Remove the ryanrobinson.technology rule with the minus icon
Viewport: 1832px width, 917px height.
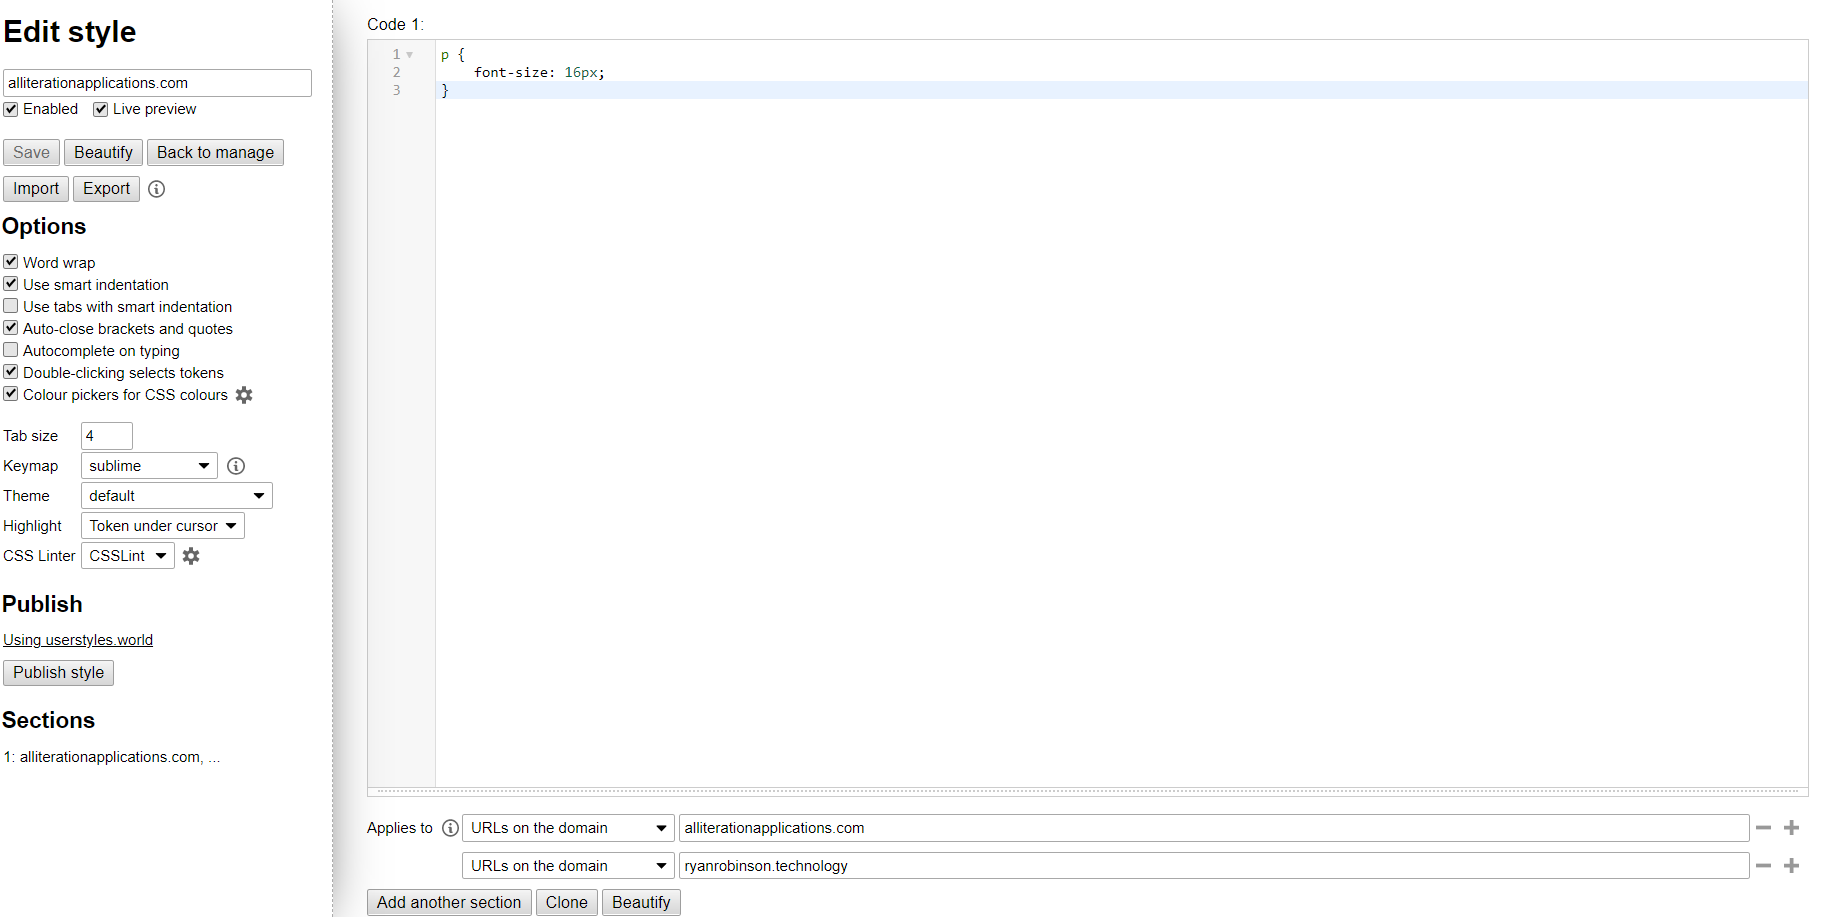(1763, 866)
